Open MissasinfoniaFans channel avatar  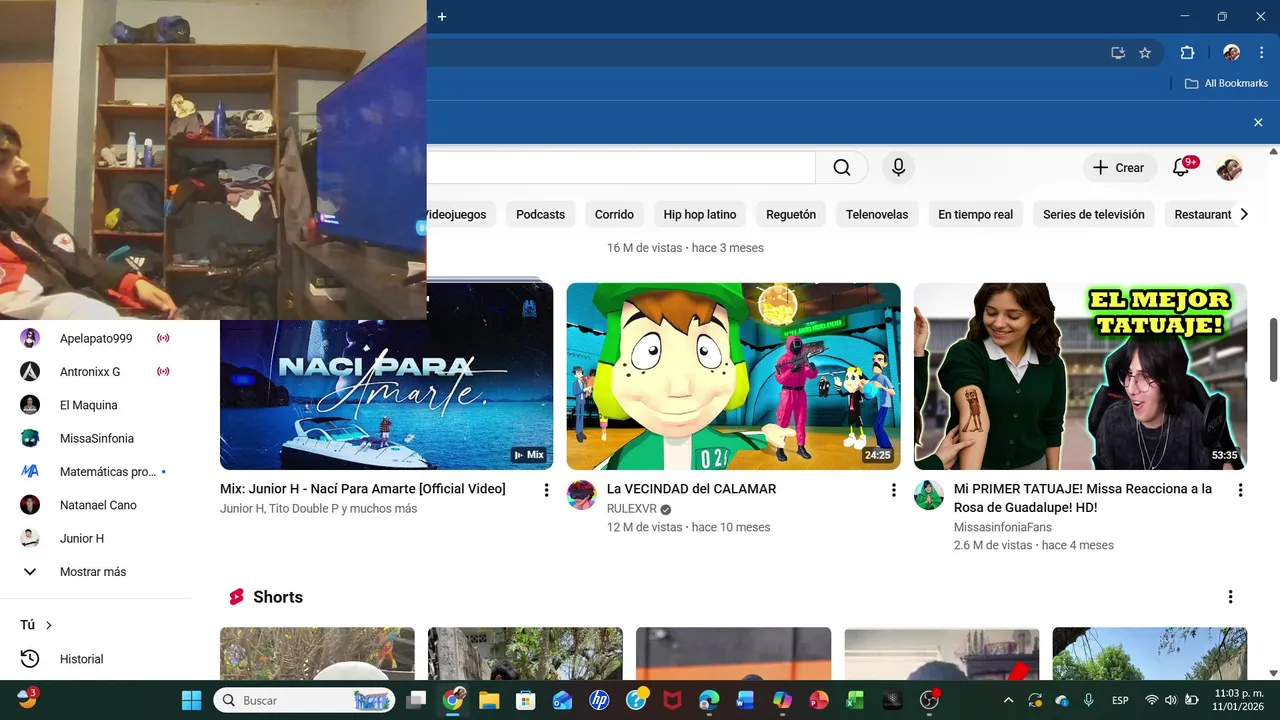coord(928,495)
